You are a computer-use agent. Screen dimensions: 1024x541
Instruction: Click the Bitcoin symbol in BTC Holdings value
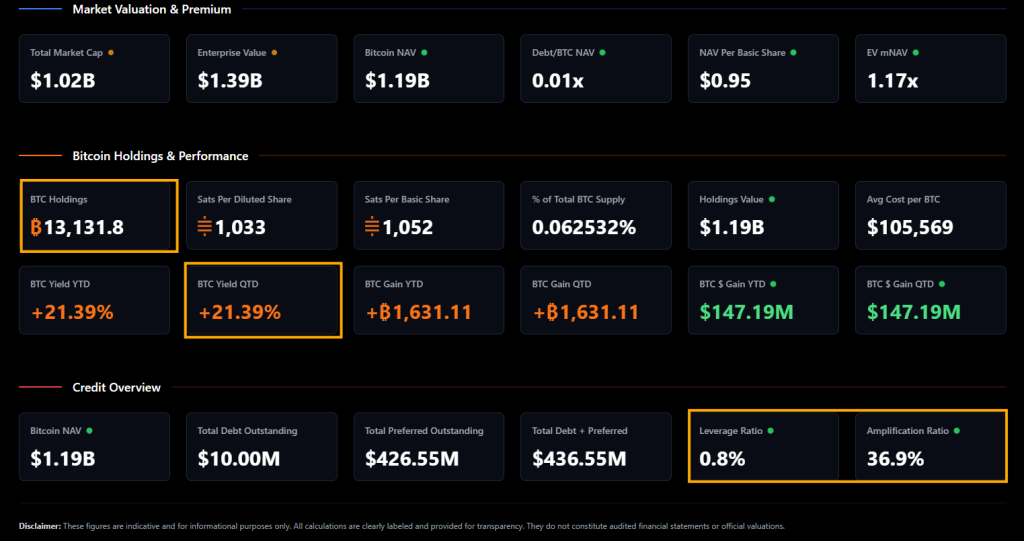pyautogui.click(x=37, y=227)
